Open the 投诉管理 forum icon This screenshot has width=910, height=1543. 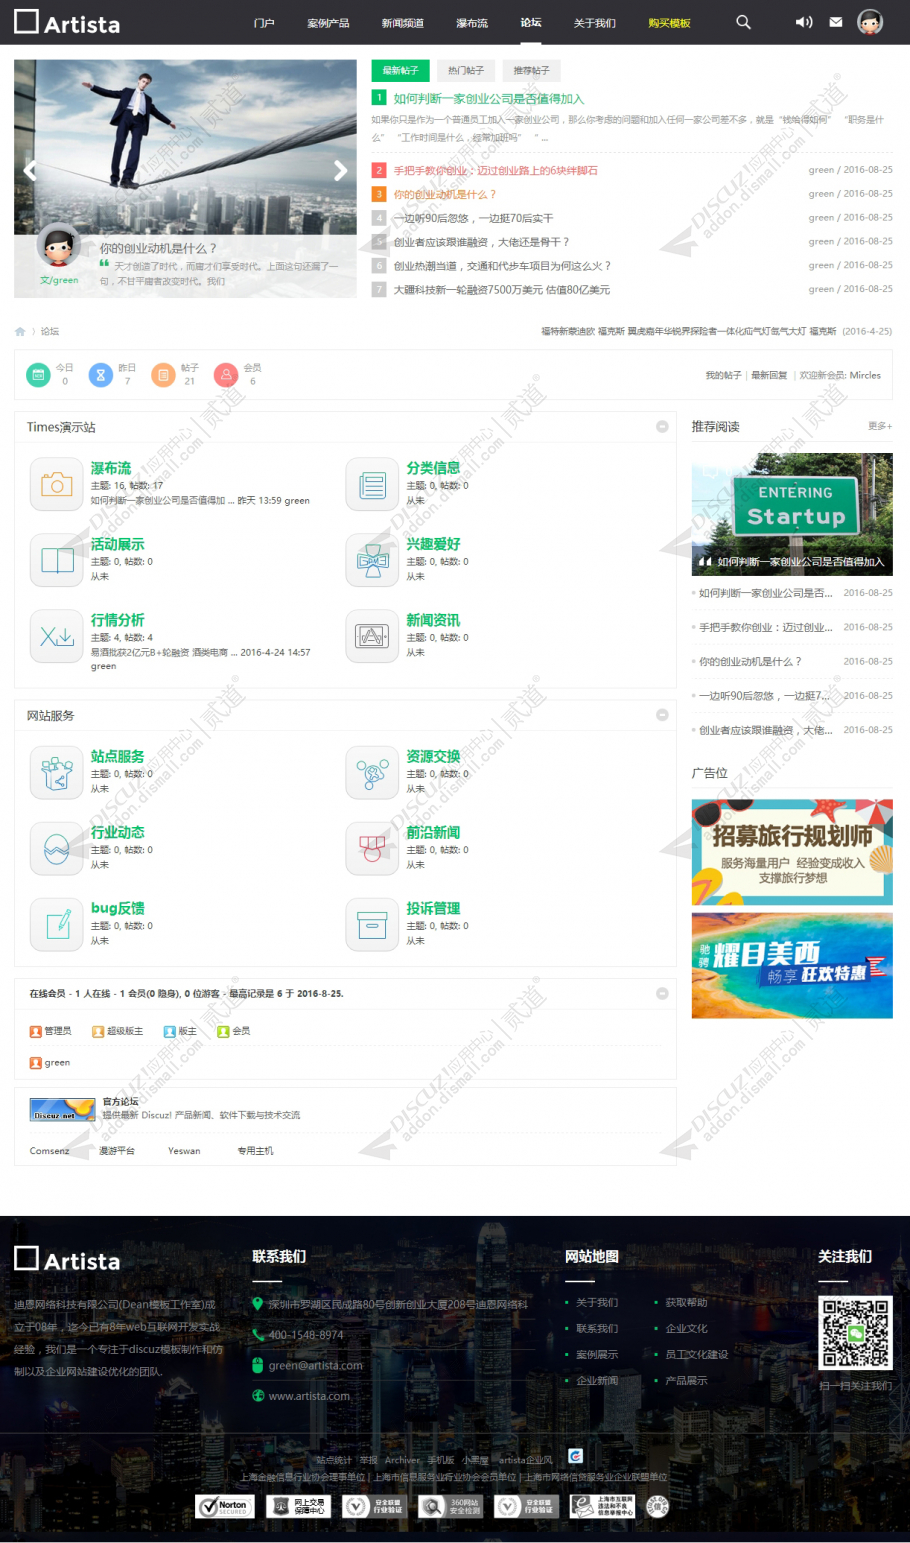click(x=372, y=925)
